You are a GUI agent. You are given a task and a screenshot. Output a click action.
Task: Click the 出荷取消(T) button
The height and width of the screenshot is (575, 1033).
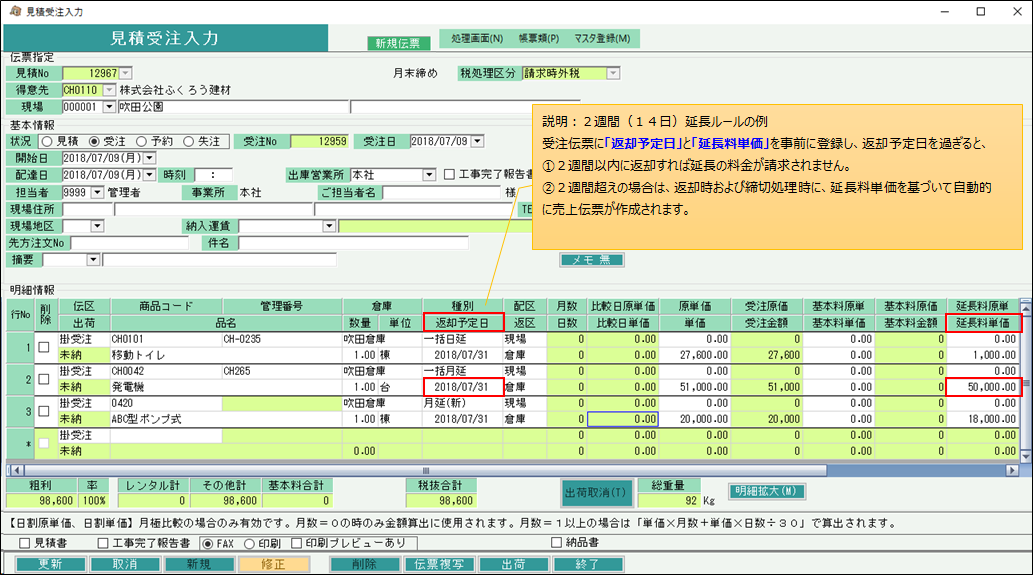[596, 493]
